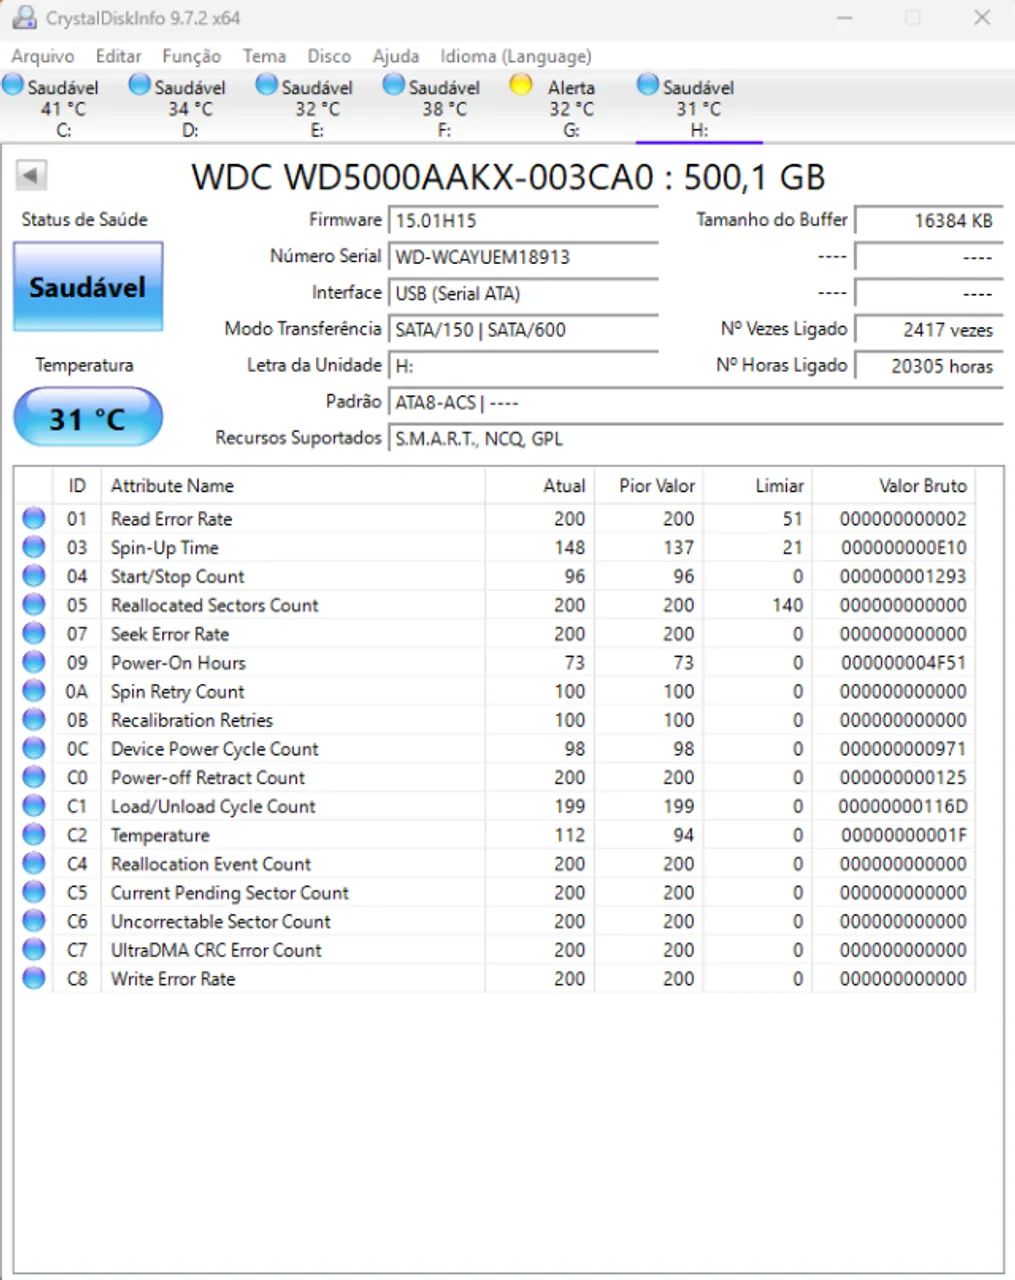Click the back arrow above Status de Saúde

32,174
